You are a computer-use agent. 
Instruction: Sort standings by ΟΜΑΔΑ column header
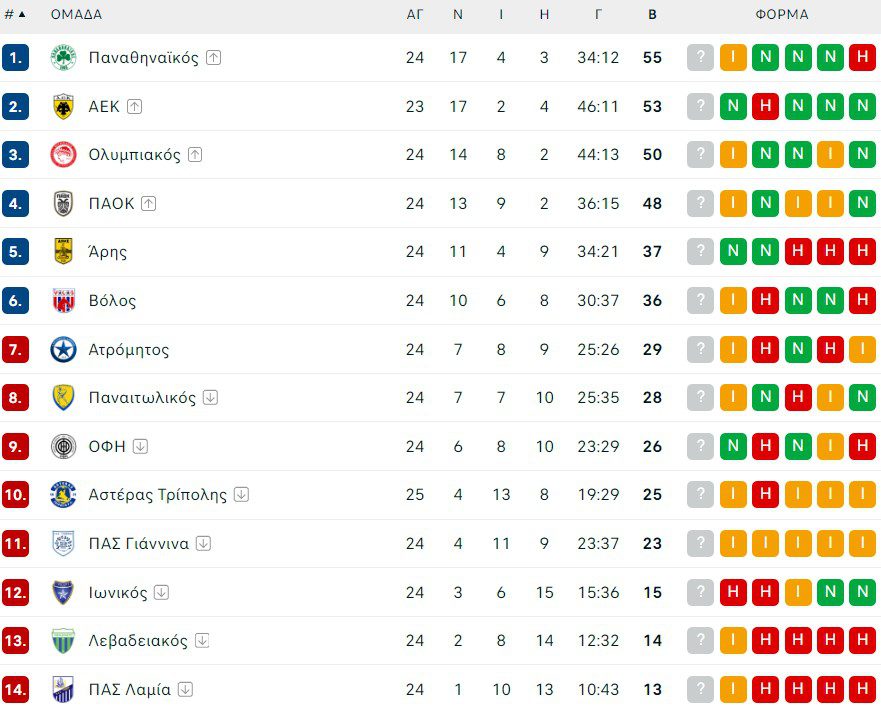76,15
